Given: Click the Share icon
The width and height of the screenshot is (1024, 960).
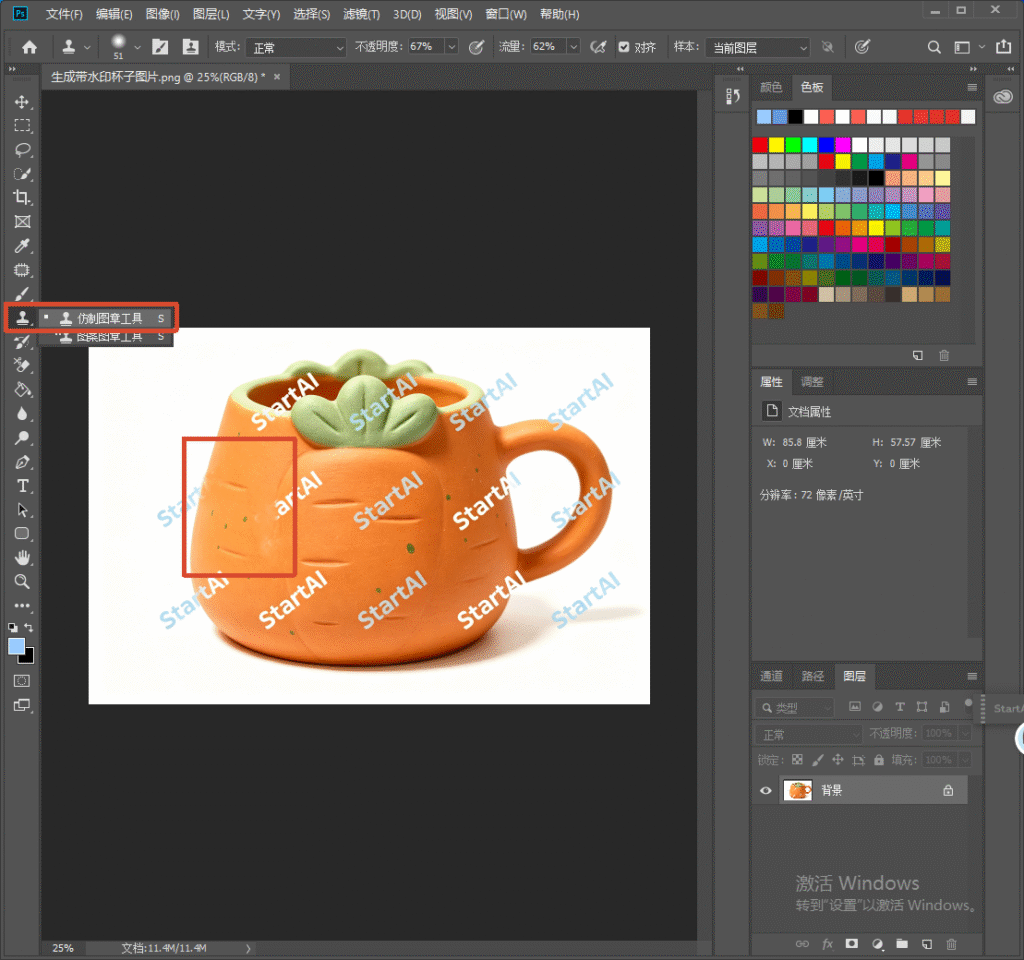Looking at the screenshot, I should 1003,46.
